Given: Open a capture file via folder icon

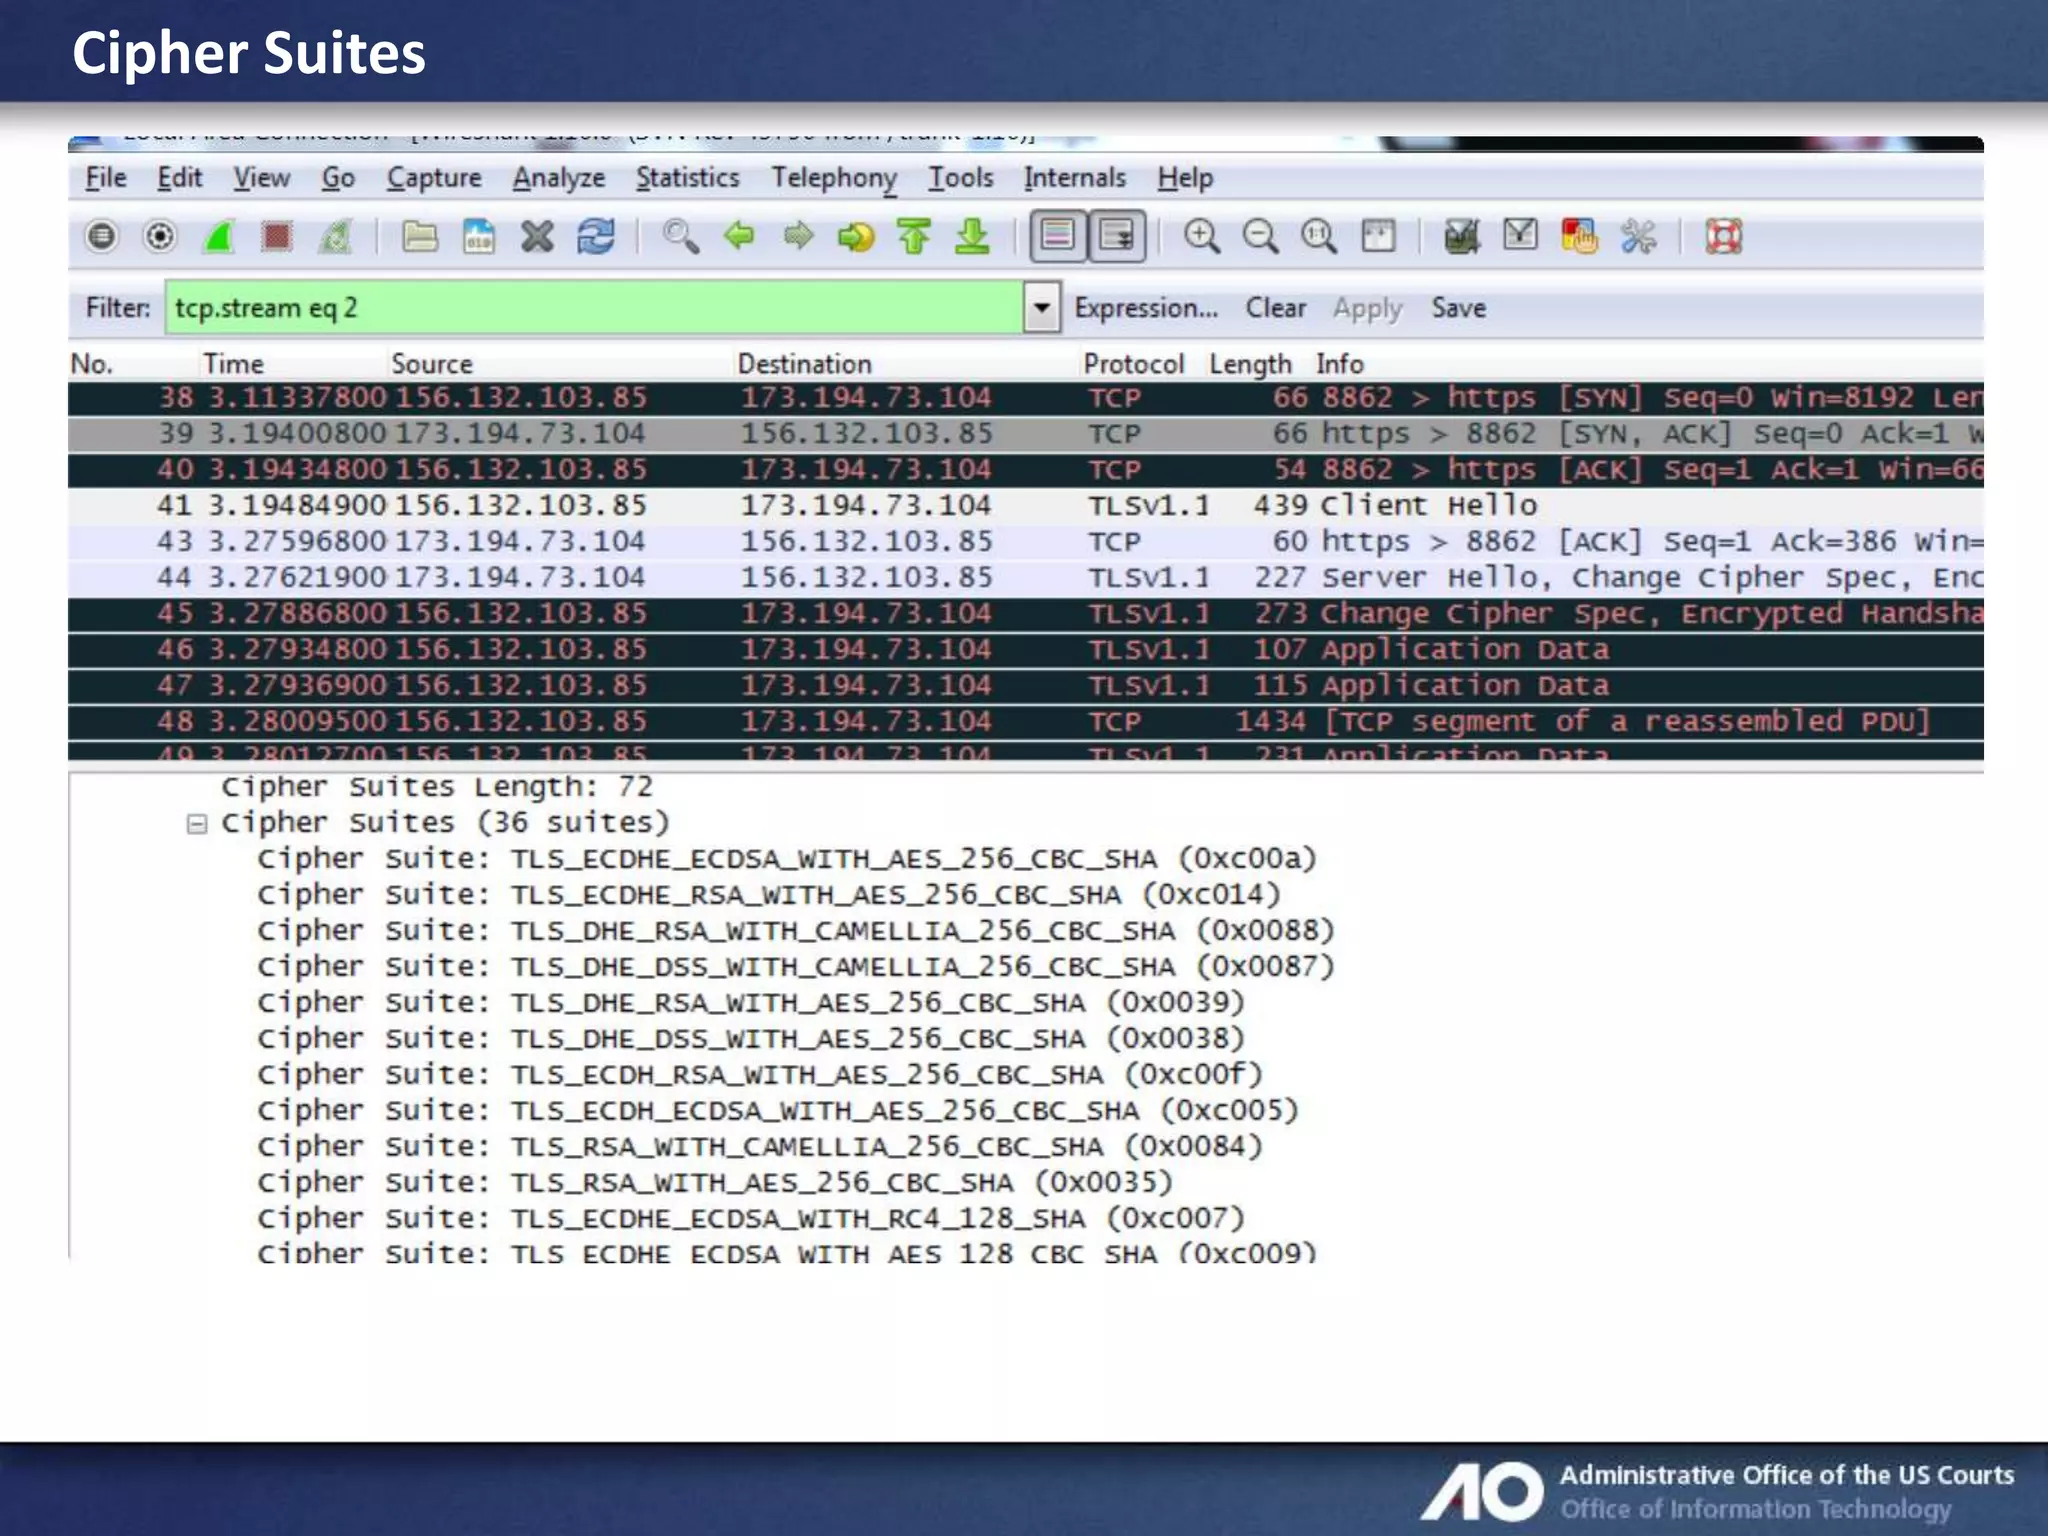Looking at the screenshot, I should pos(419,237).
